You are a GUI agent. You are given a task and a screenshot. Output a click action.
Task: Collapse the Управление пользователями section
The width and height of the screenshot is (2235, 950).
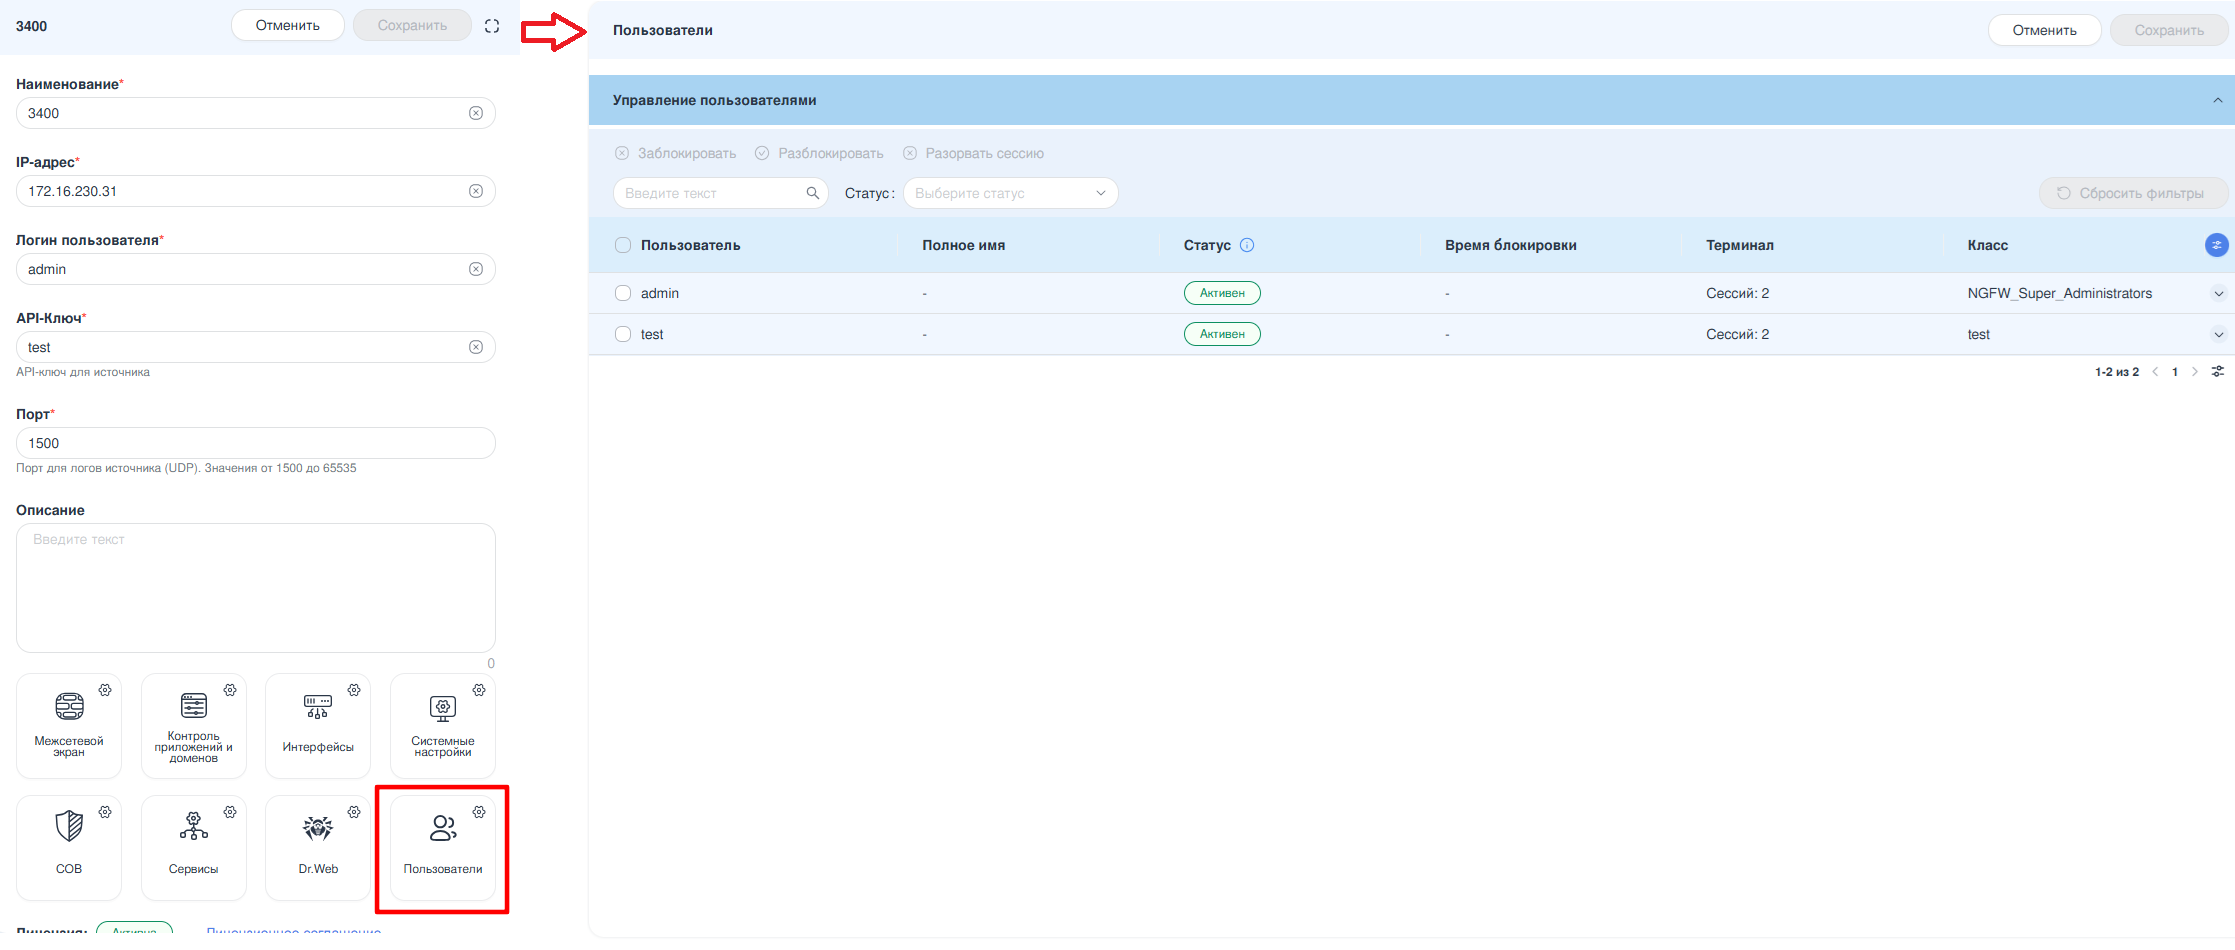tap(2217, 100)
